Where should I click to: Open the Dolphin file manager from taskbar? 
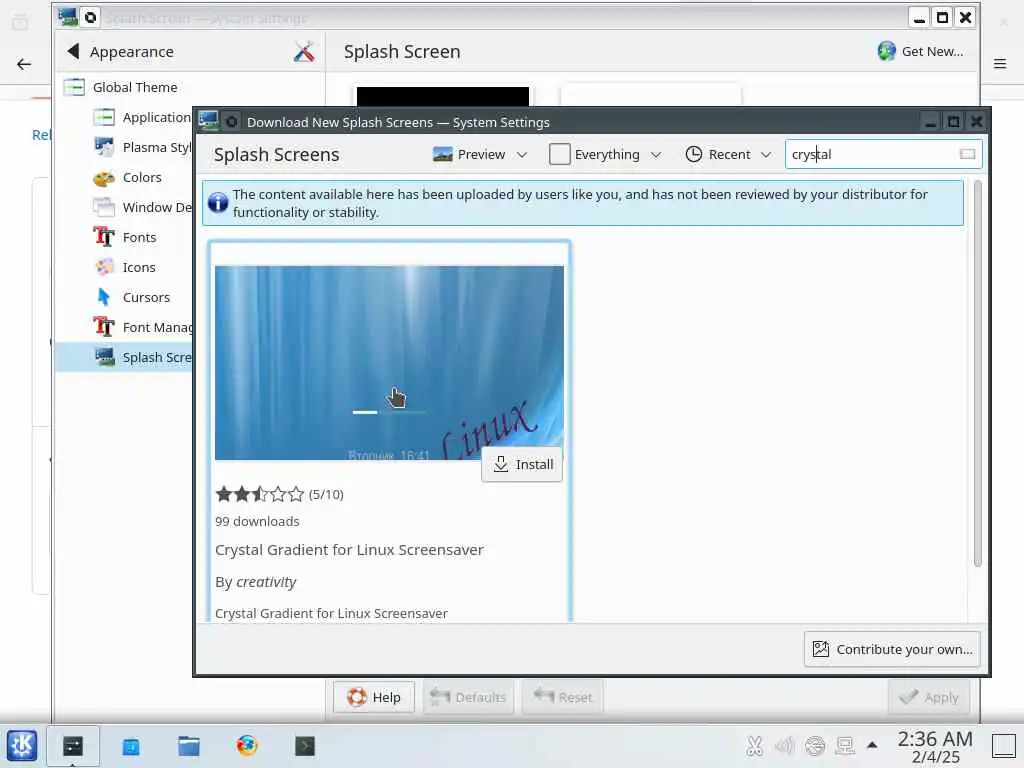tap(189, 746)
